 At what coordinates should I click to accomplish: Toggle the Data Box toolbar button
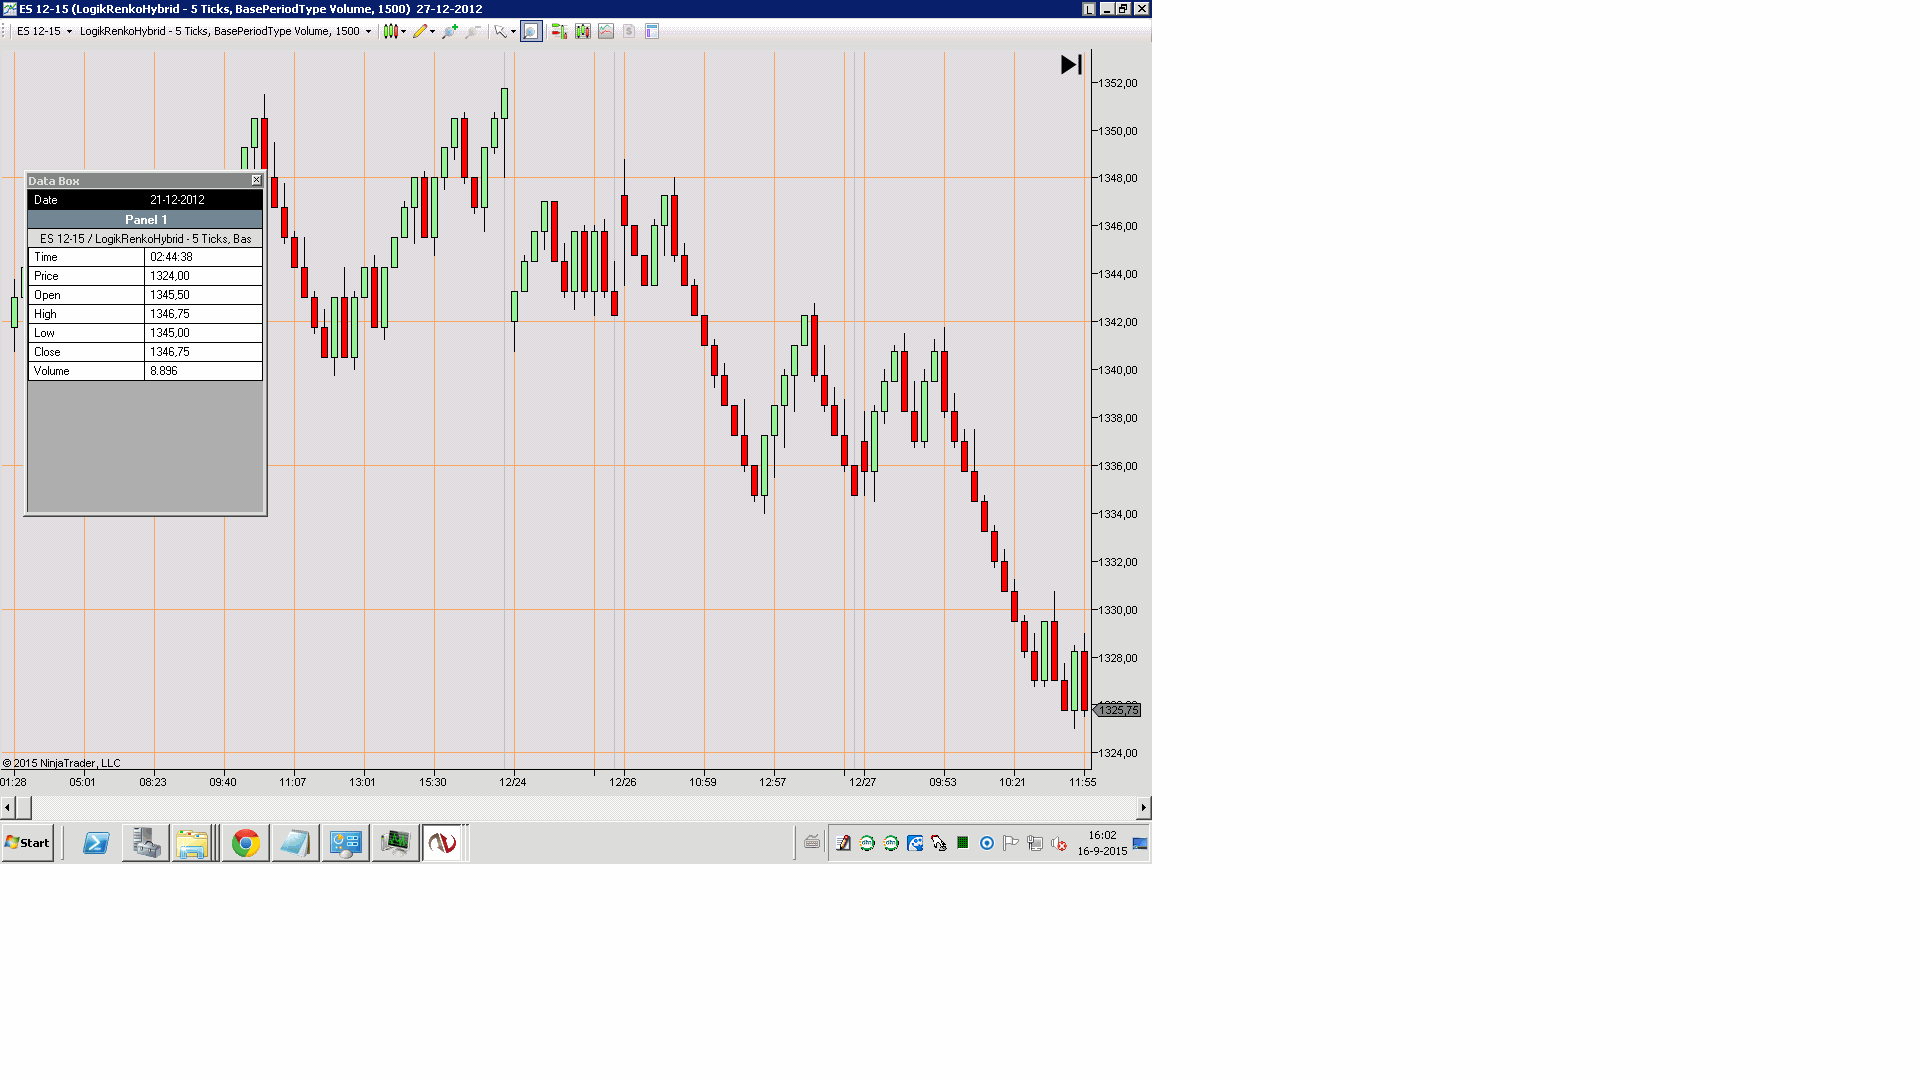(531, 31)
